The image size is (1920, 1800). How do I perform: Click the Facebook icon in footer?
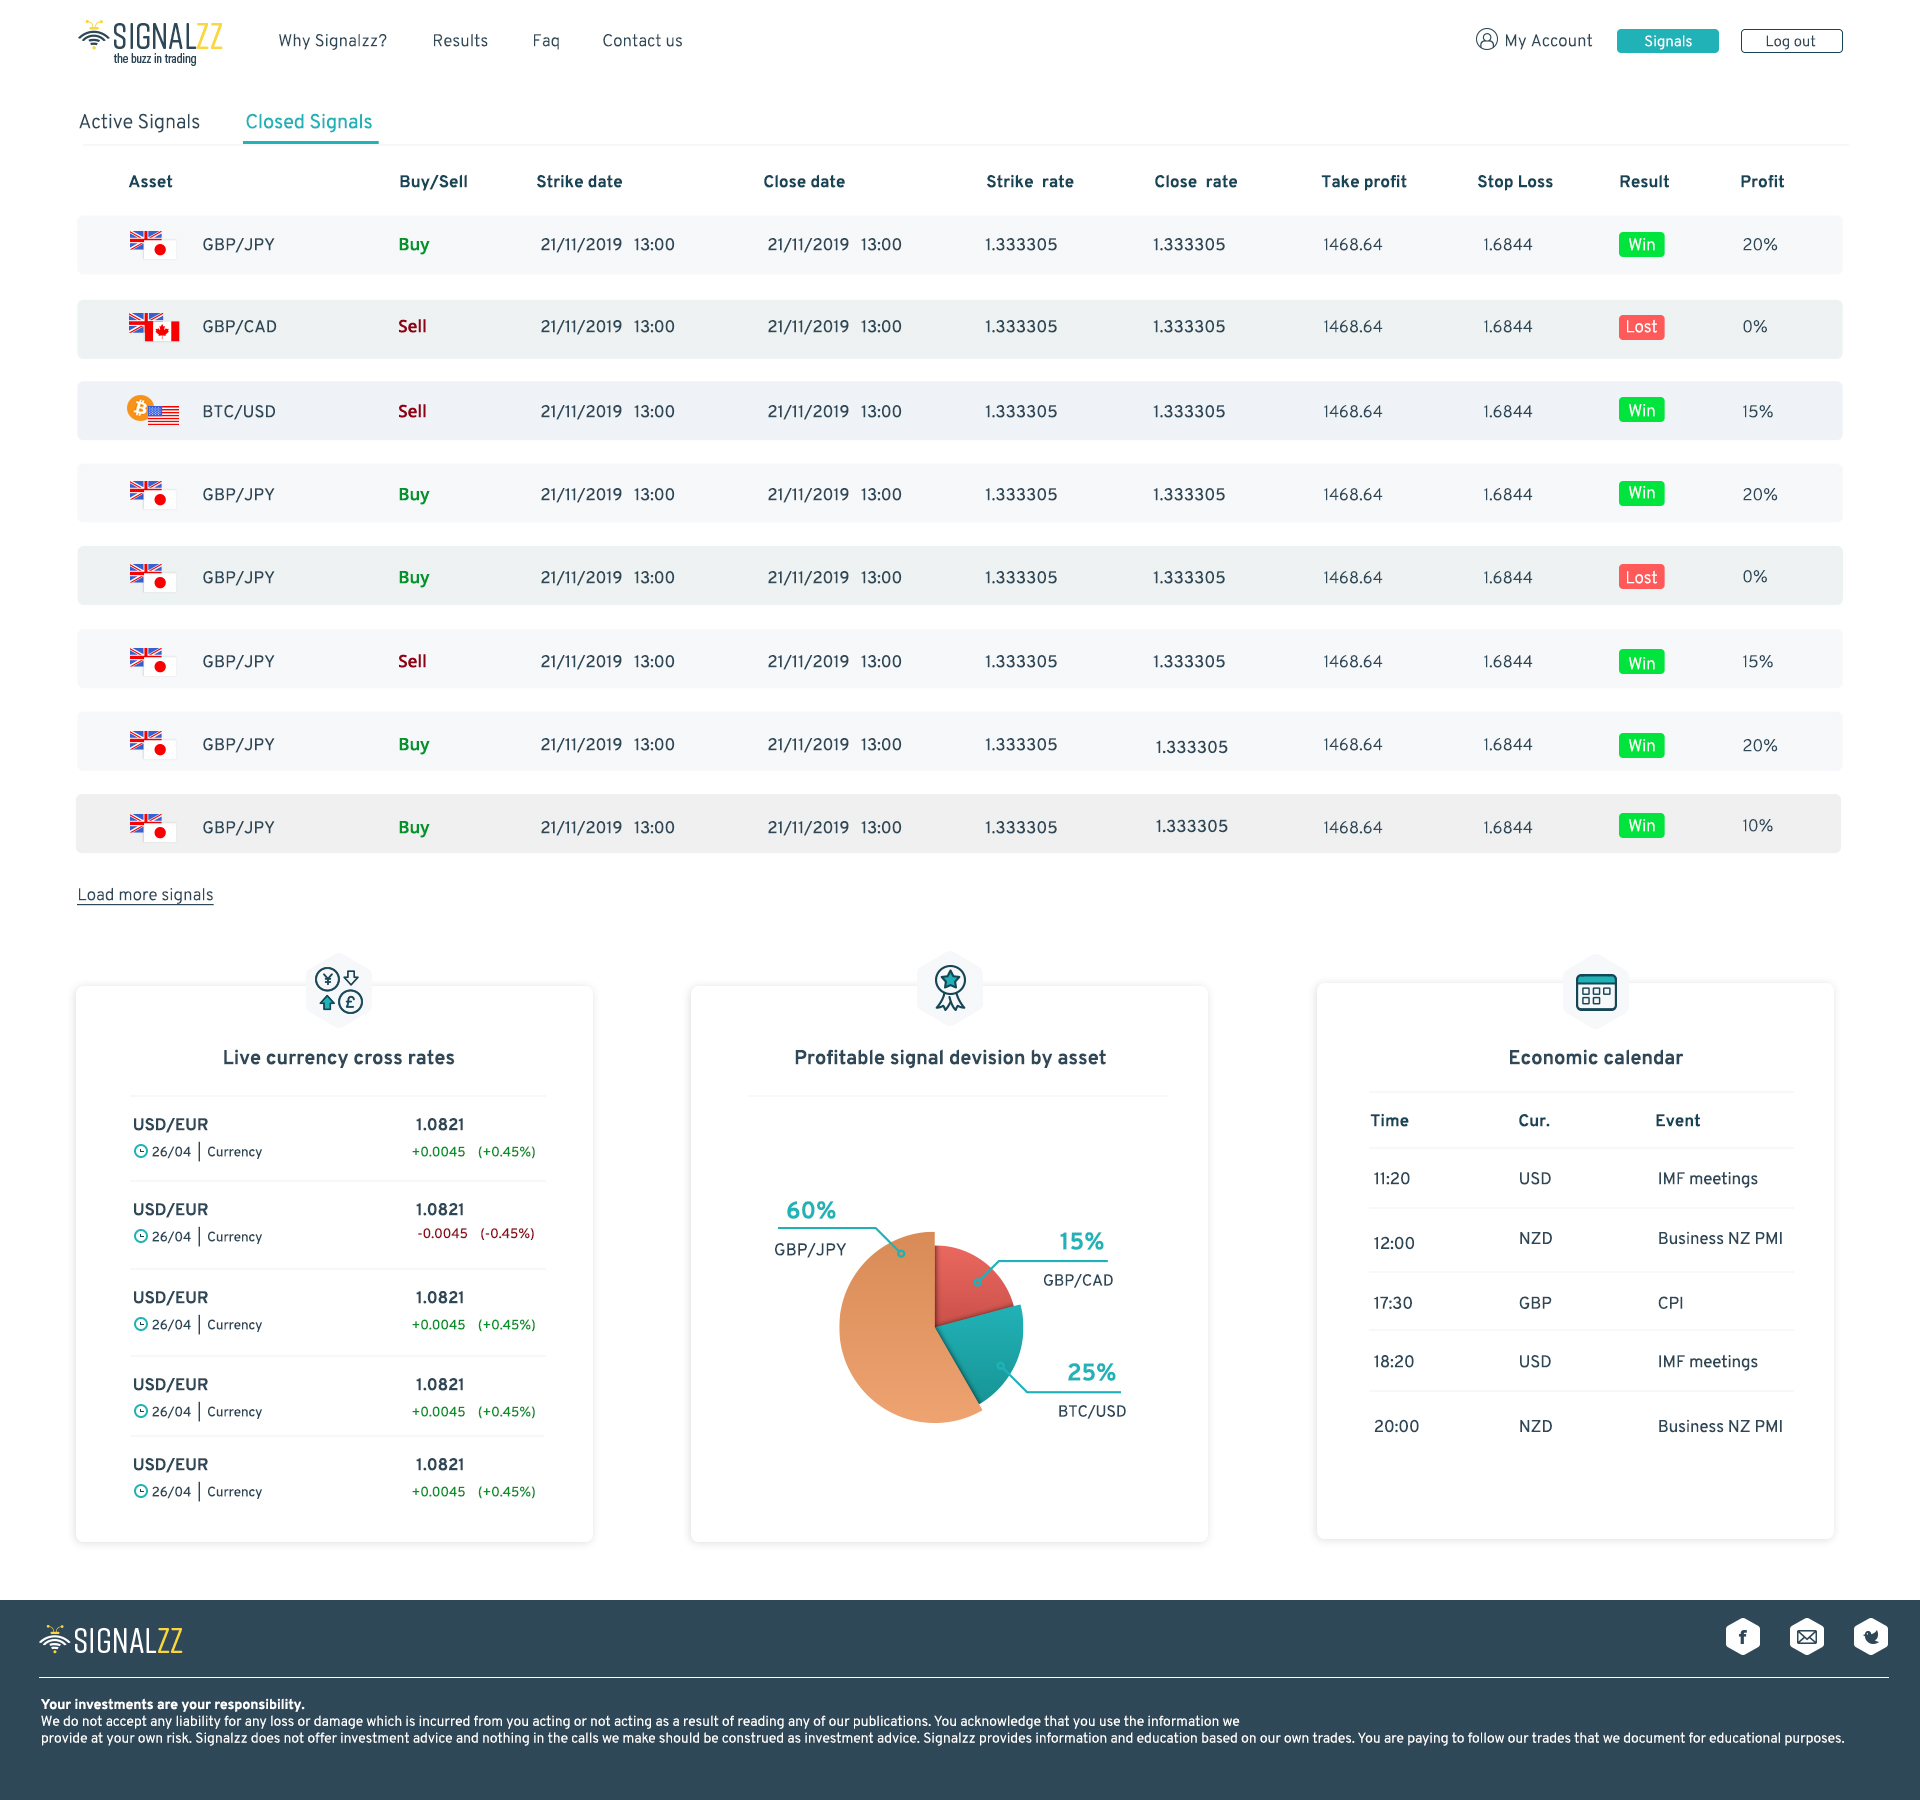pyautogui.click(x=1742, y=1637)
